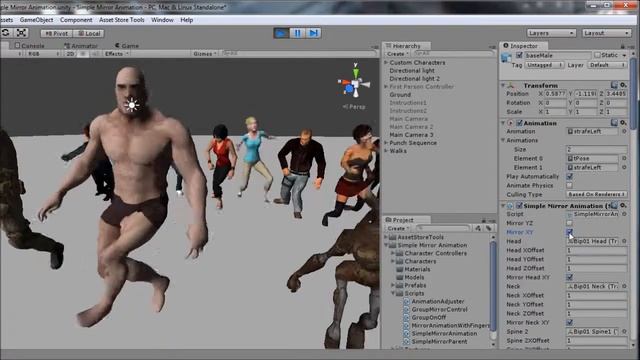
Task: Open the Window menu
Action: 162,20
